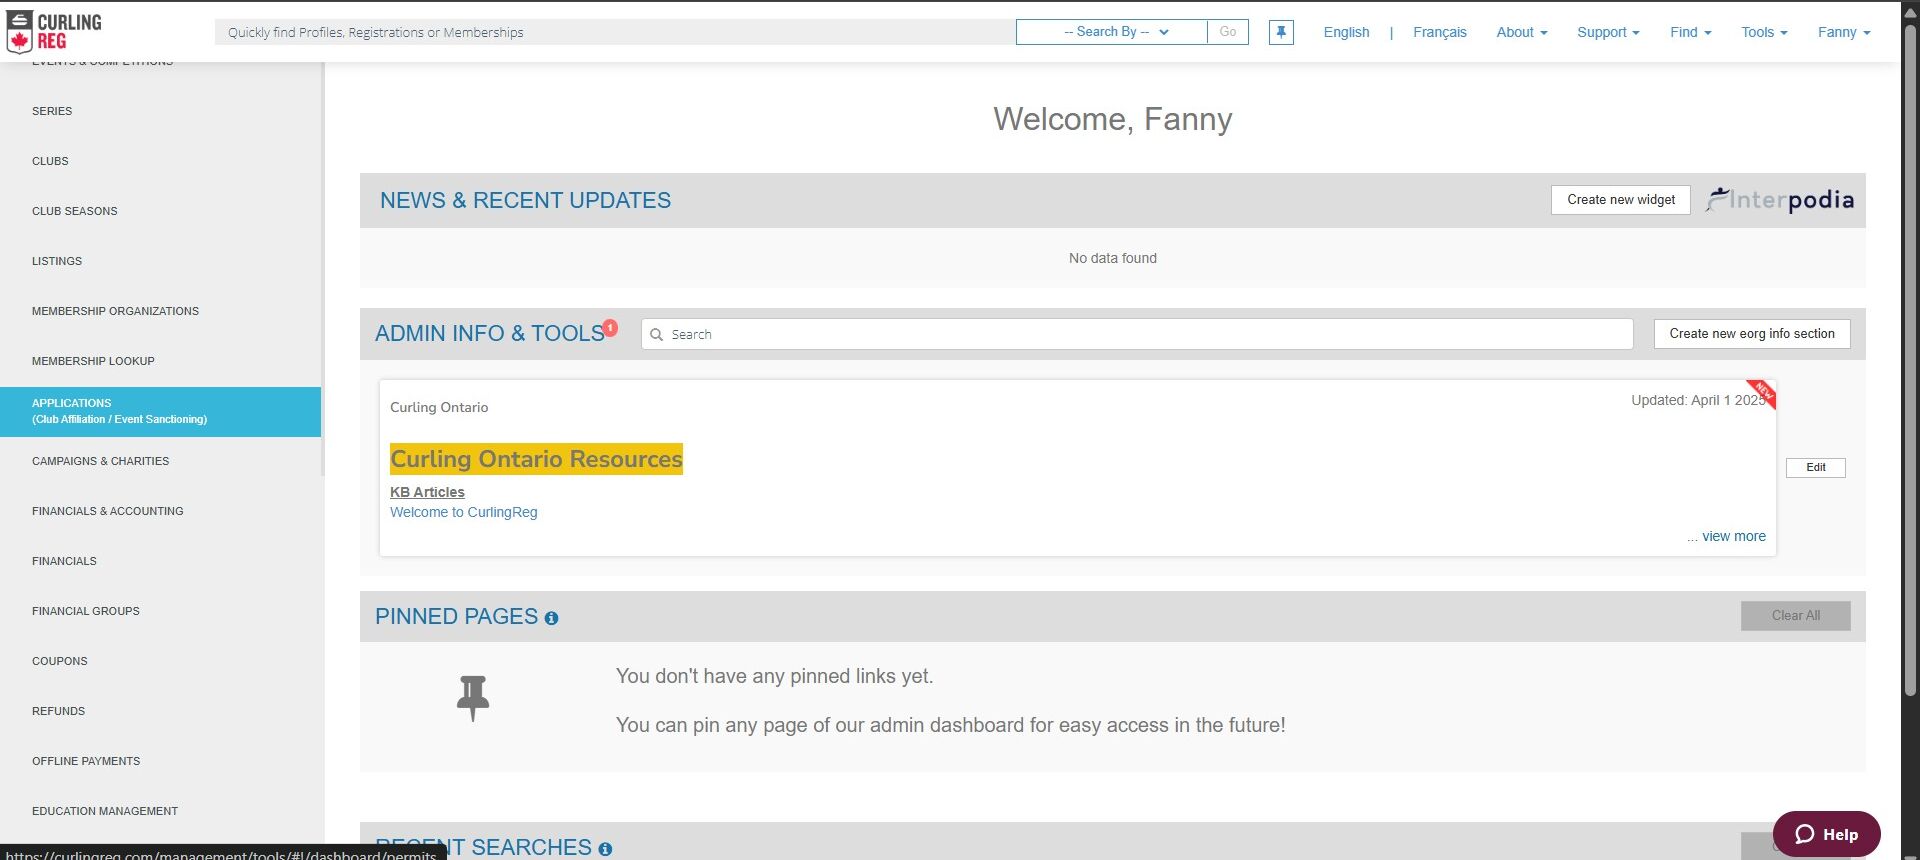Open Listings in the sidebar
The height and width of the screenshot is (860, 1920).
160,261
